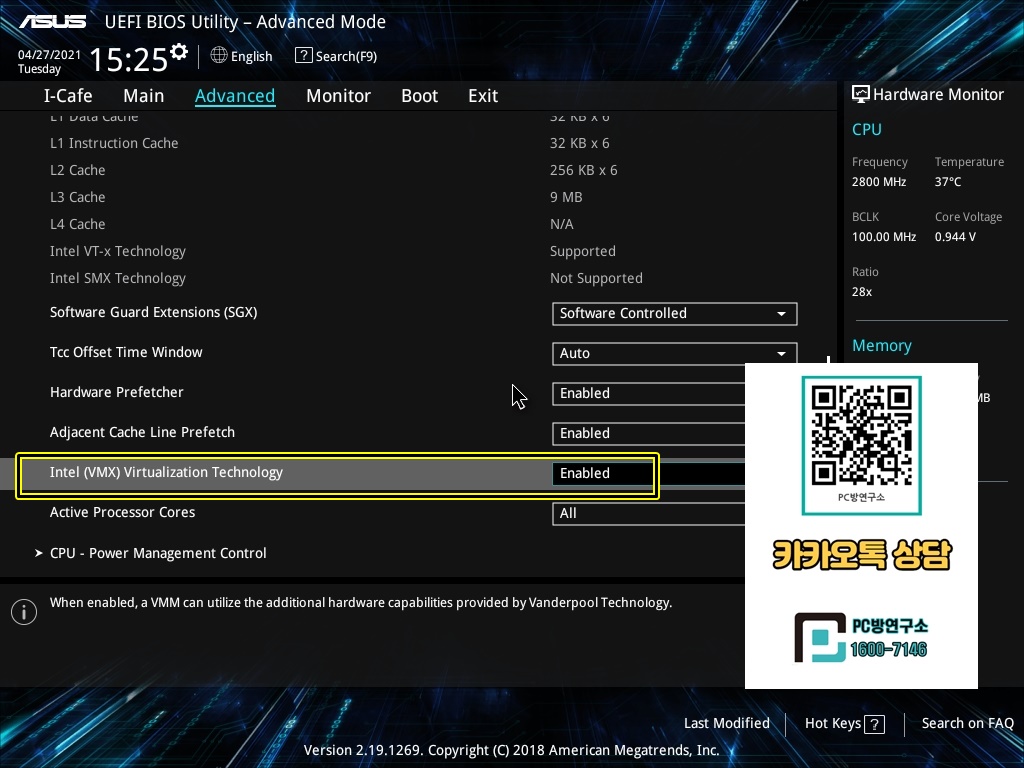The height and width of the screenshot is (768, 1024).
Task: Click the 04/27/2021 date display
Action: tap(49, 55)
